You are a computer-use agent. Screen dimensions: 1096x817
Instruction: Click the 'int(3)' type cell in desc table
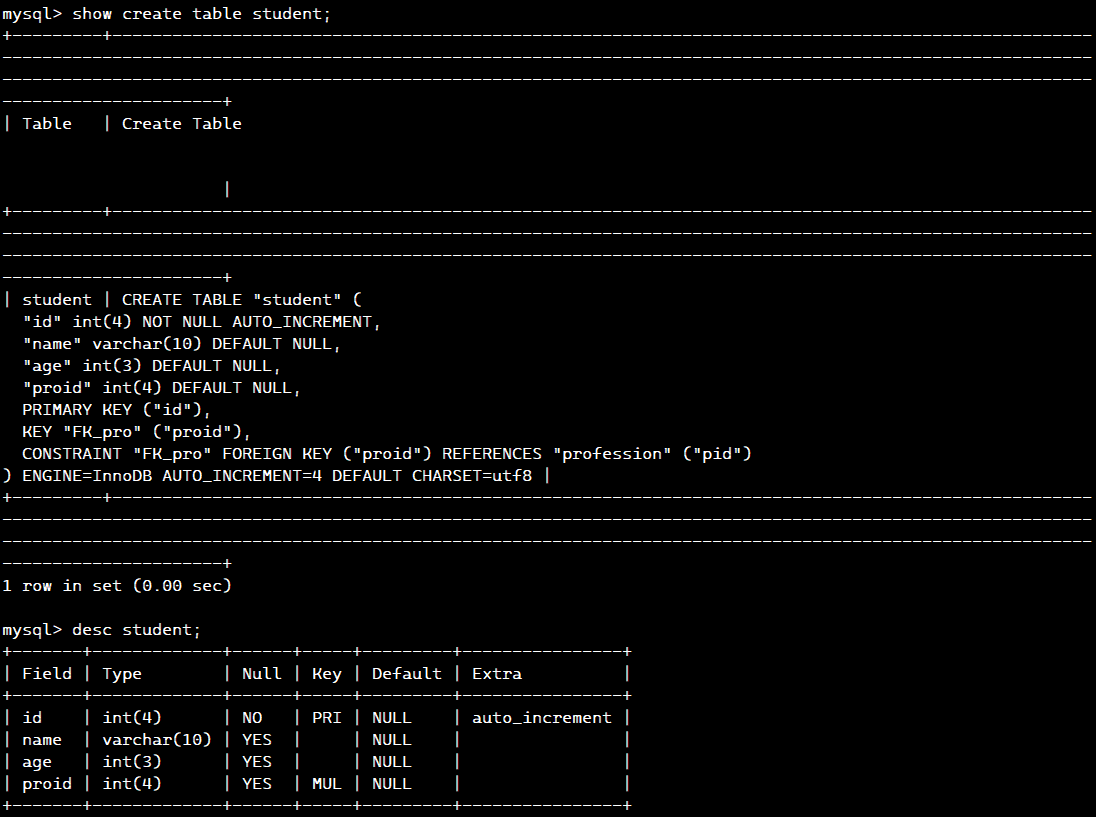pos(131,762)
